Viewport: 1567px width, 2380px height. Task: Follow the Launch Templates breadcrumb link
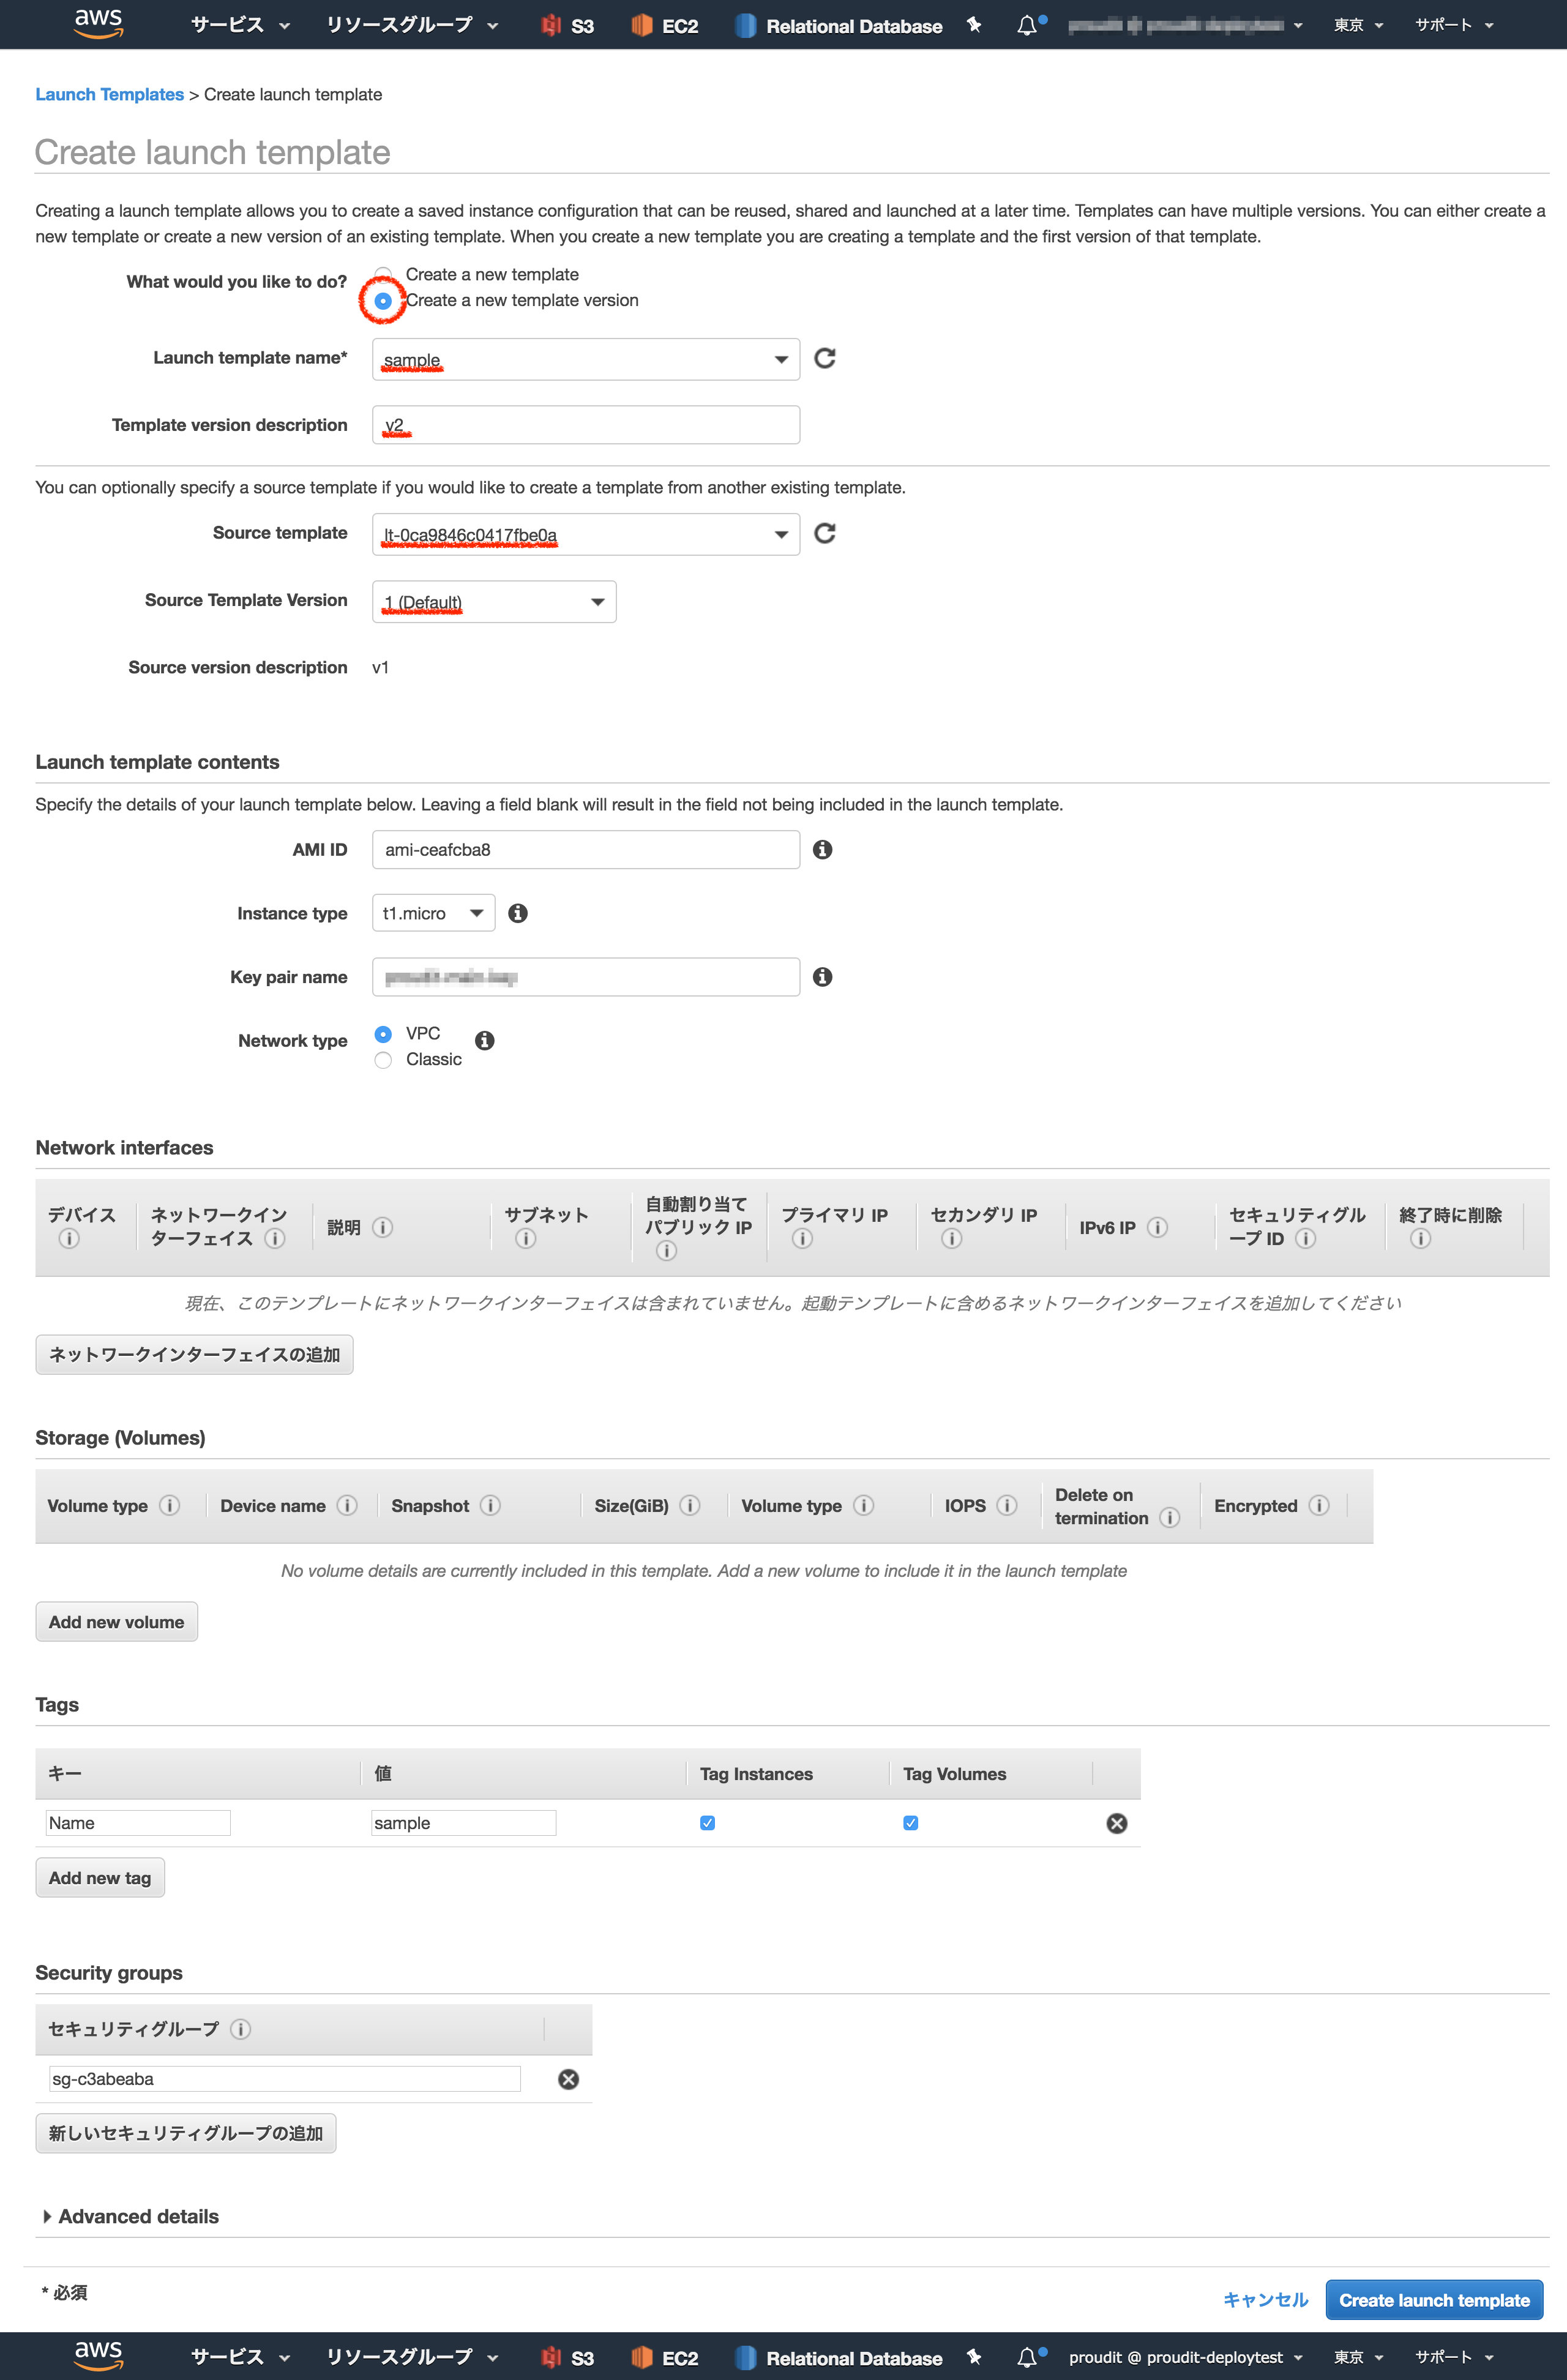109,94
